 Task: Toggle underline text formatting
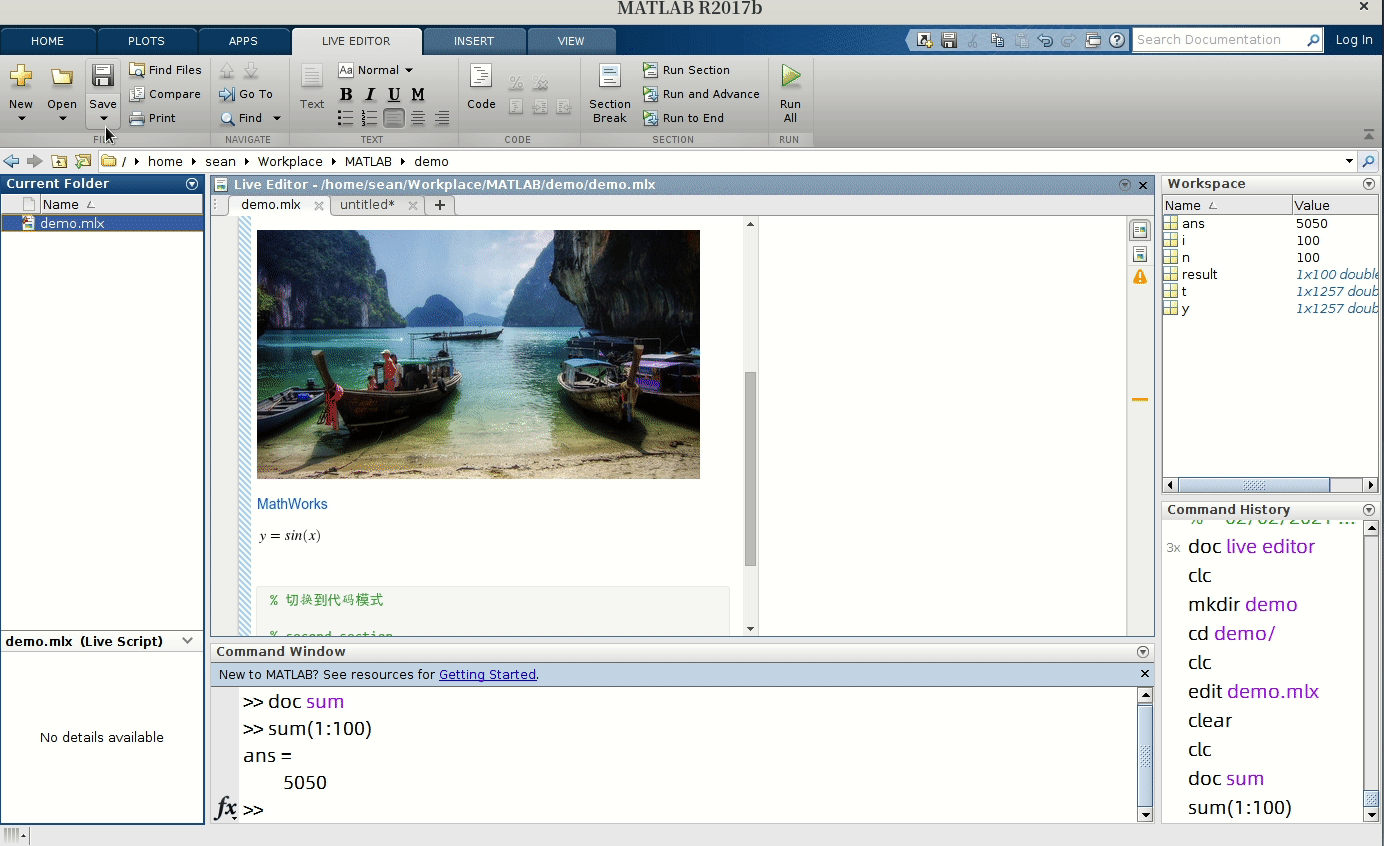pyautogui.click(x=394, y=94)
